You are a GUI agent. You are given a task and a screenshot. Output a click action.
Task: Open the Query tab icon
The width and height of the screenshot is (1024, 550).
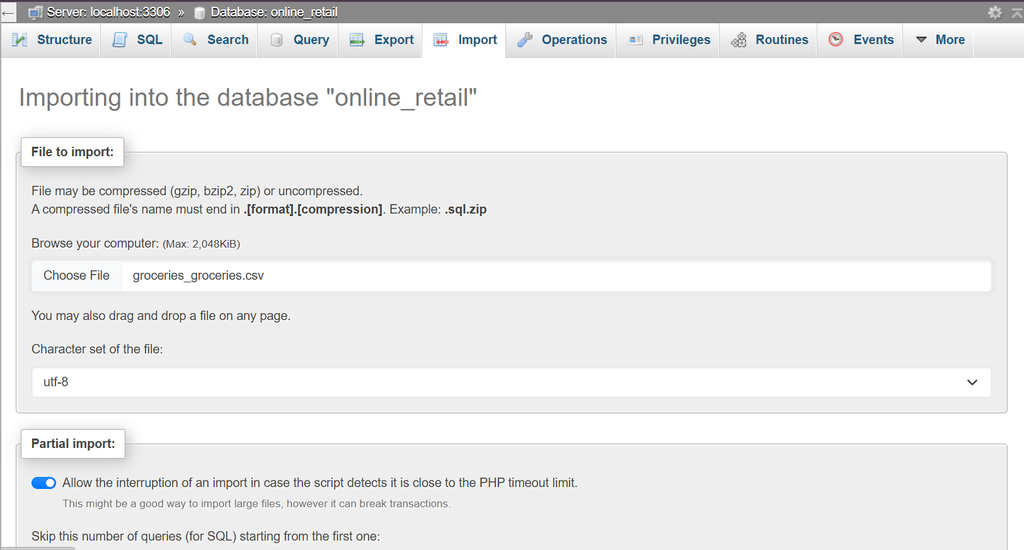(x=276, y=40)
